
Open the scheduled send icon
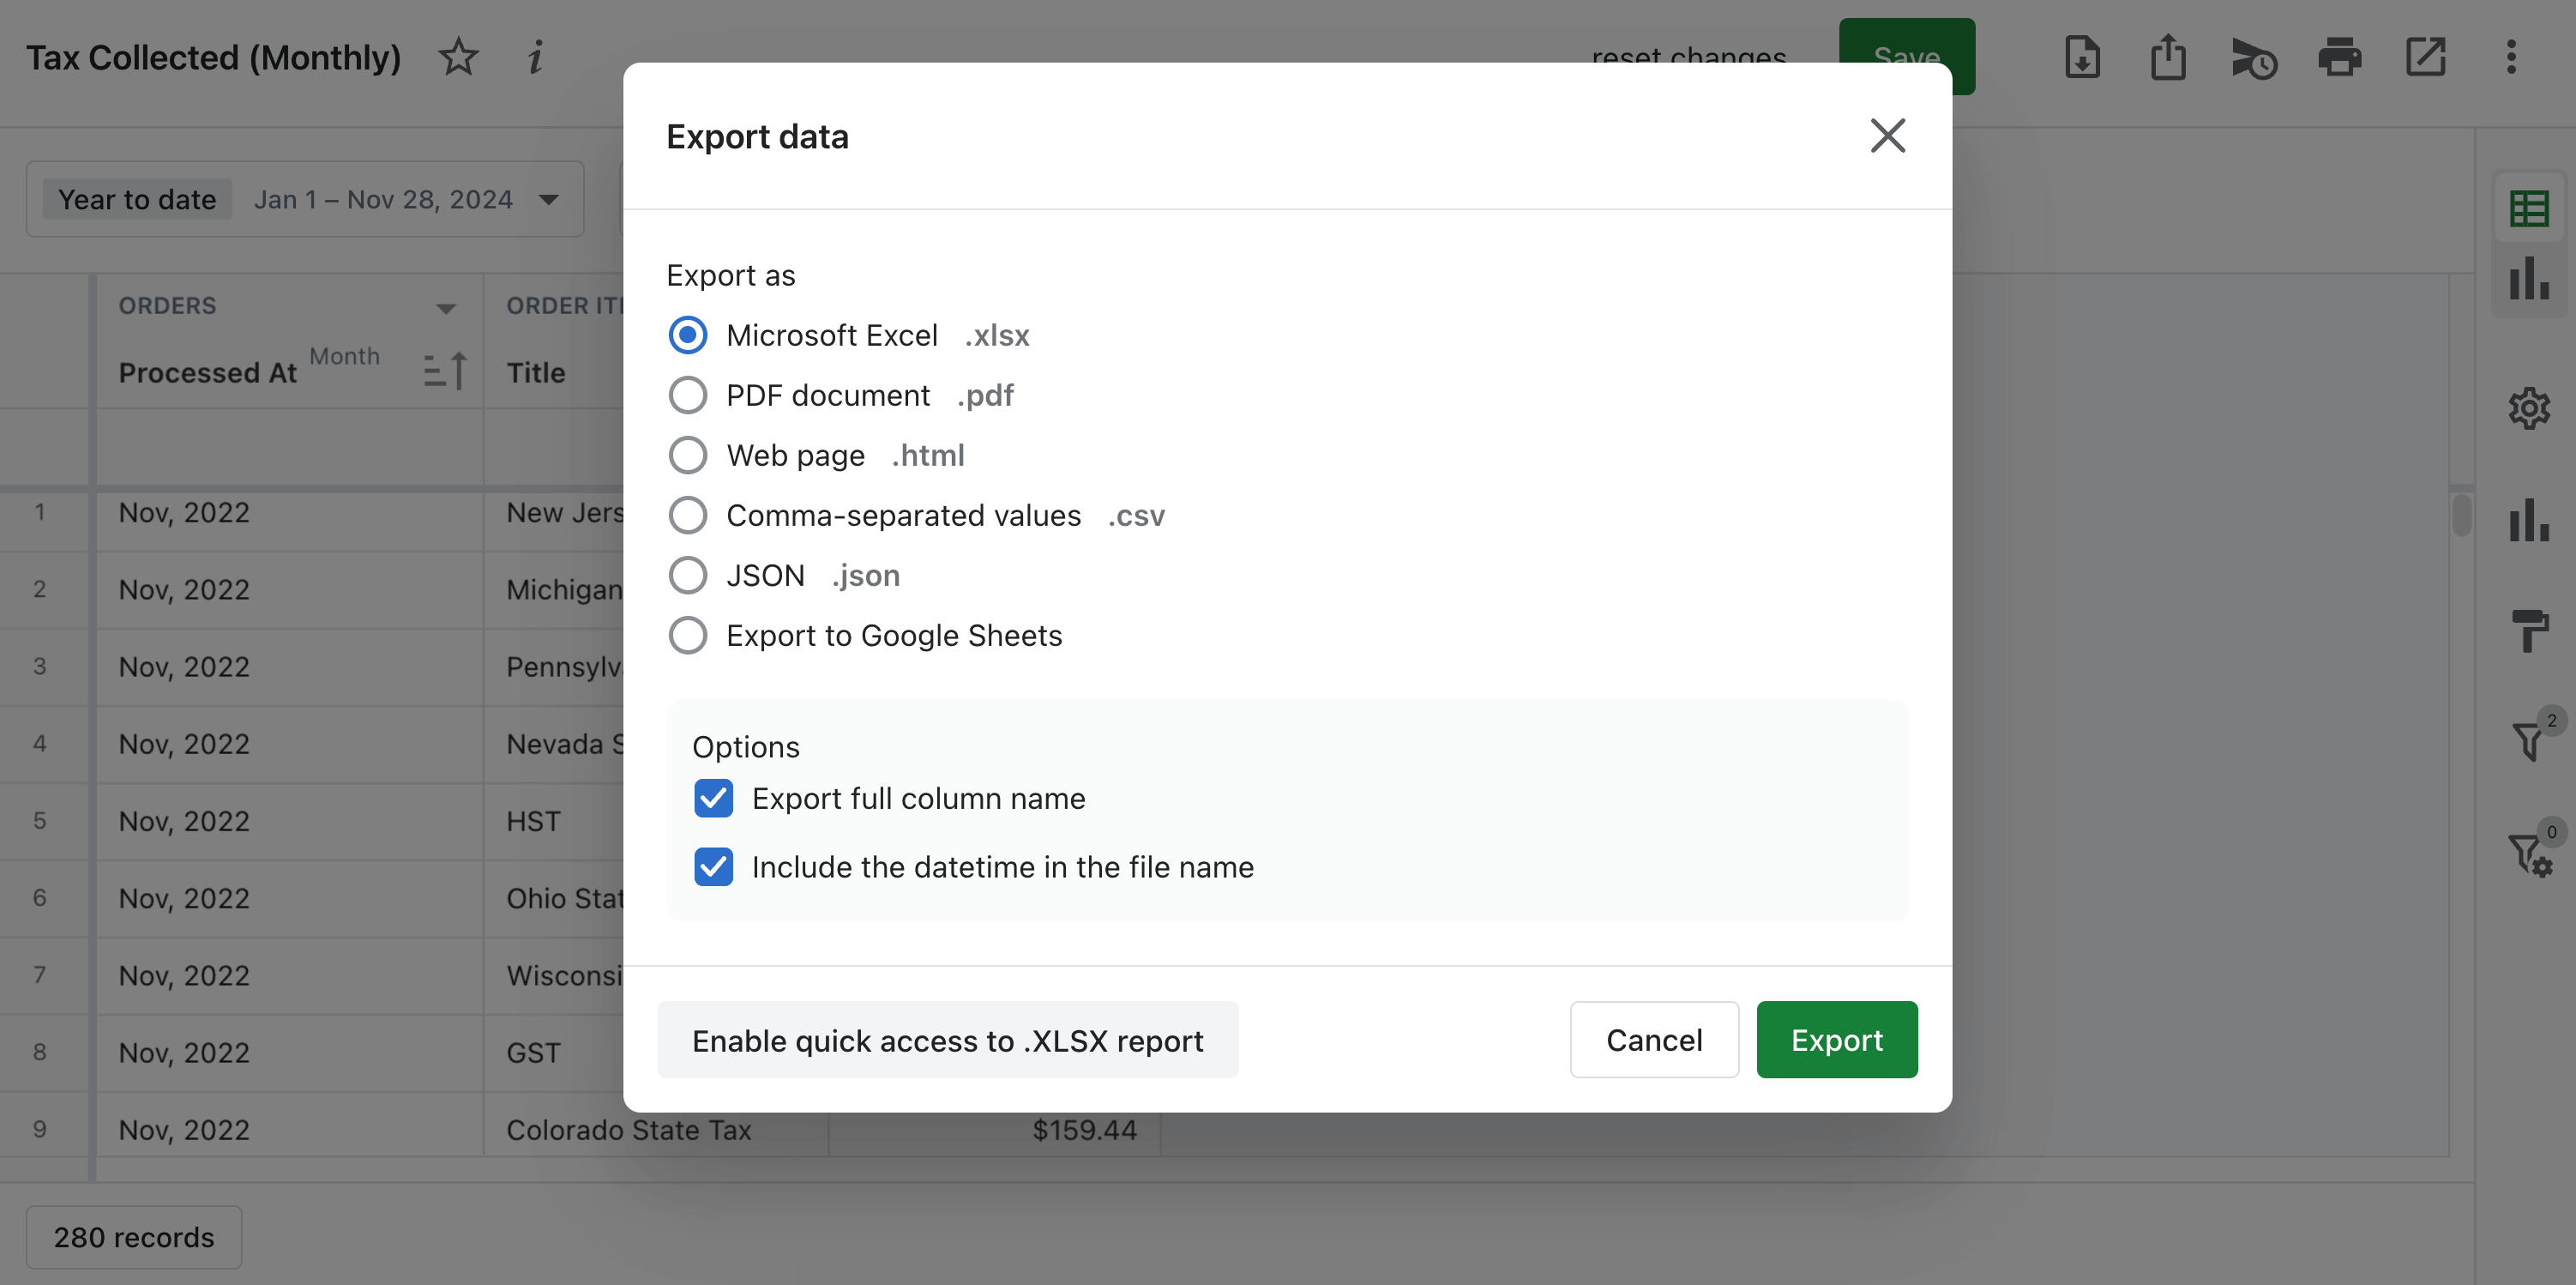click(x=2253, y=59)
